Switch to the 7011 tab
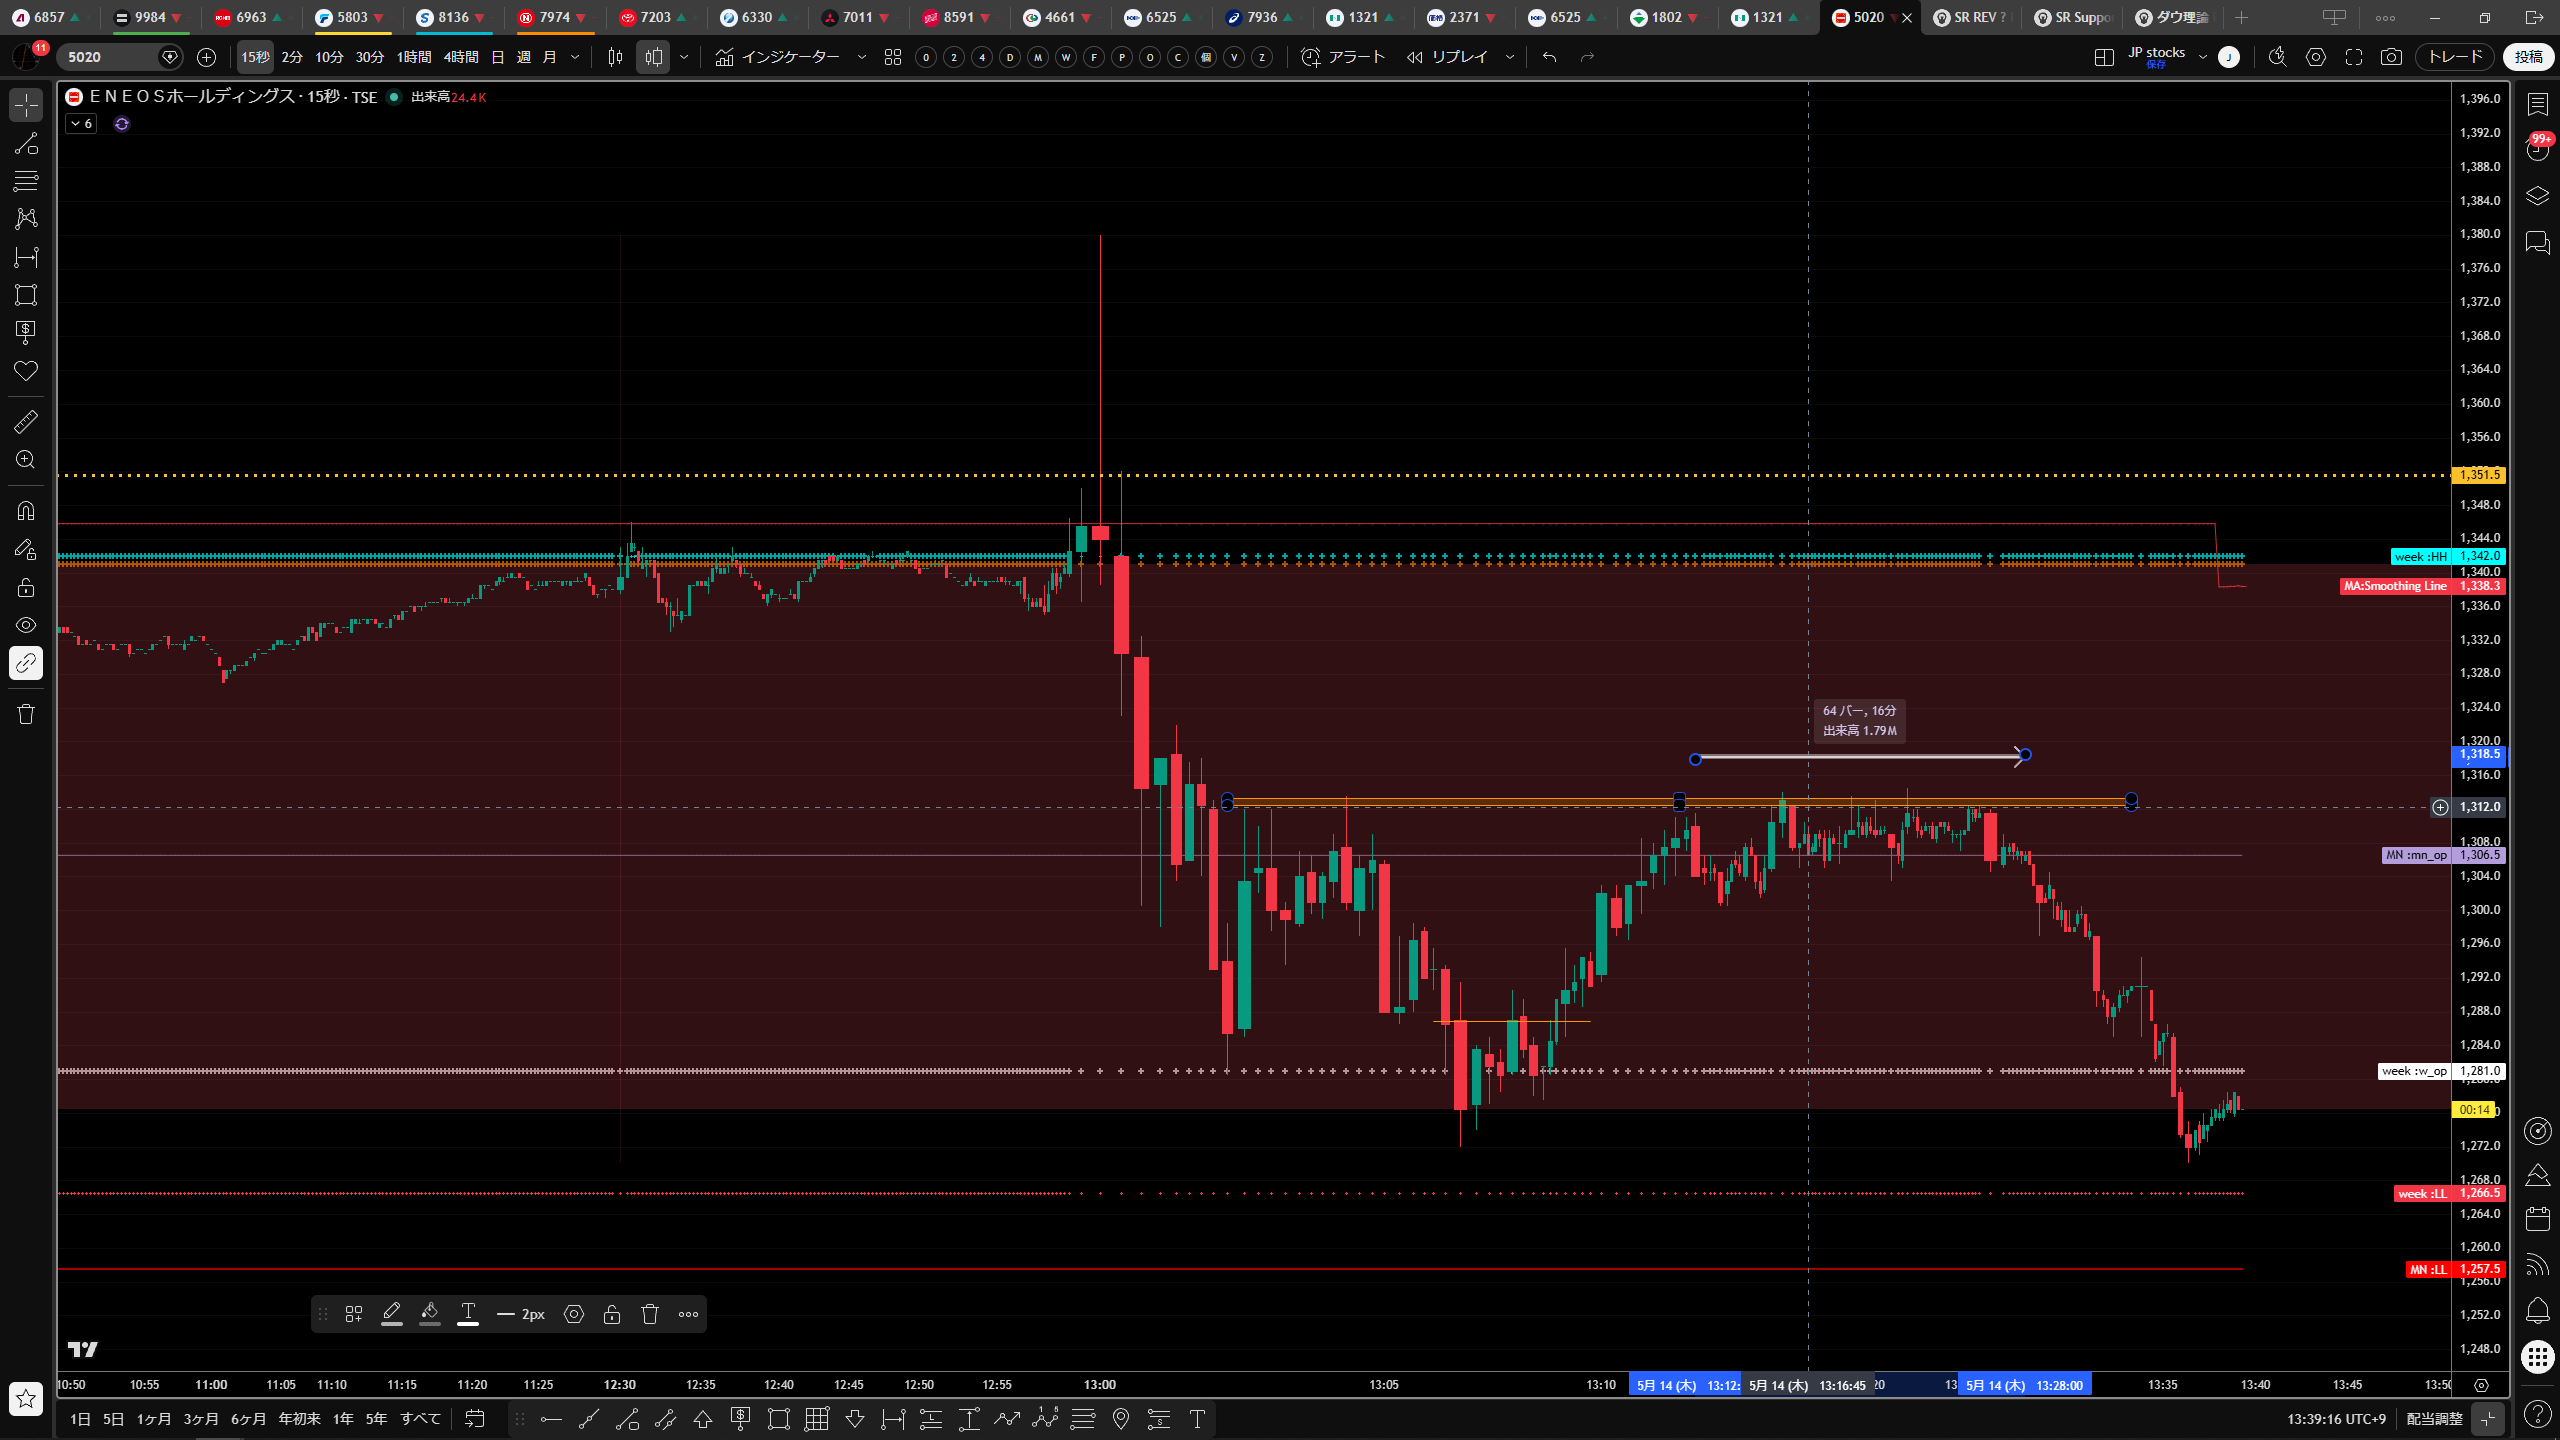This screenshot has width=2560, height=1440. pos(857,17)
